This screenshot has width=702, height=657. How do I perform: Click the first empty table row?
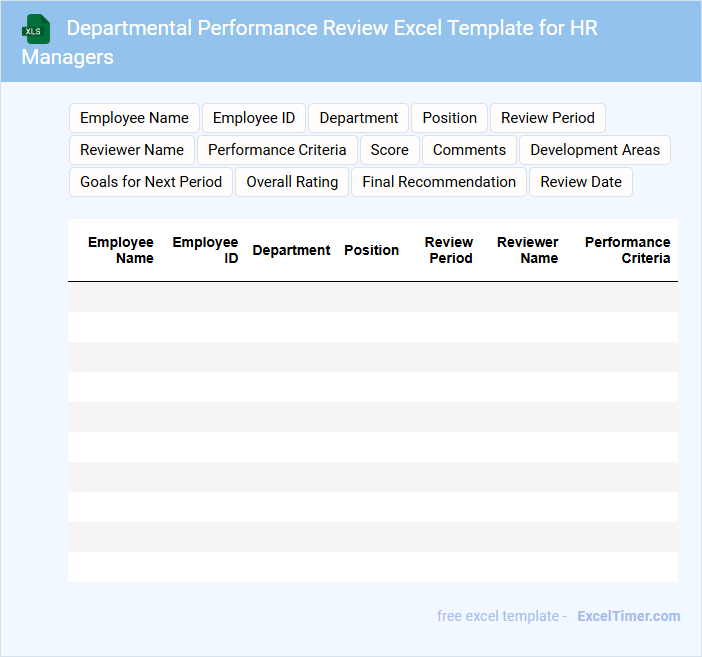pos(372,297)
